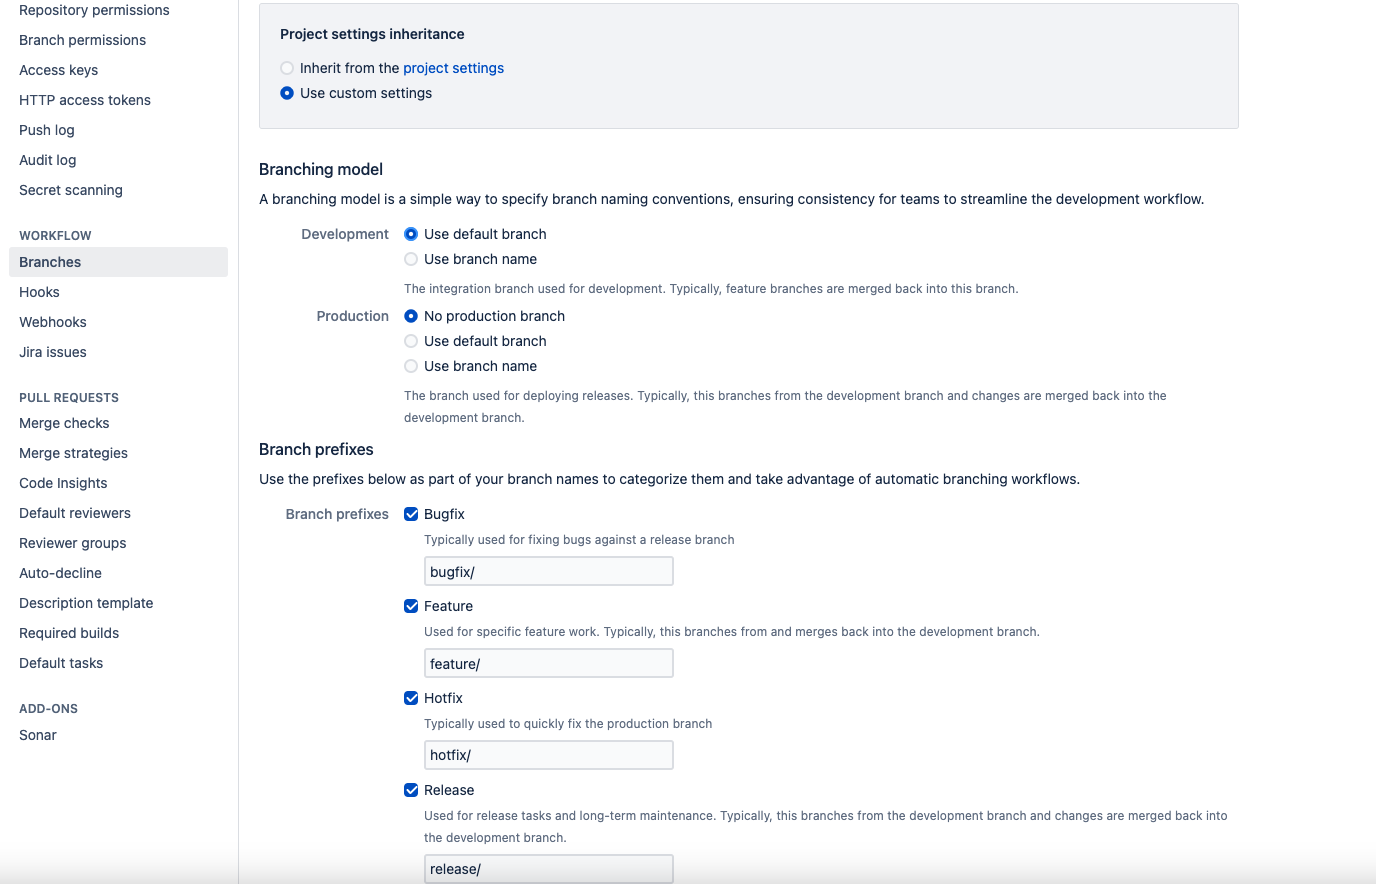Viewport: 1376px width, 884px height.
Task: Open Branch permissions in sidebar
Action: (82, 40)
